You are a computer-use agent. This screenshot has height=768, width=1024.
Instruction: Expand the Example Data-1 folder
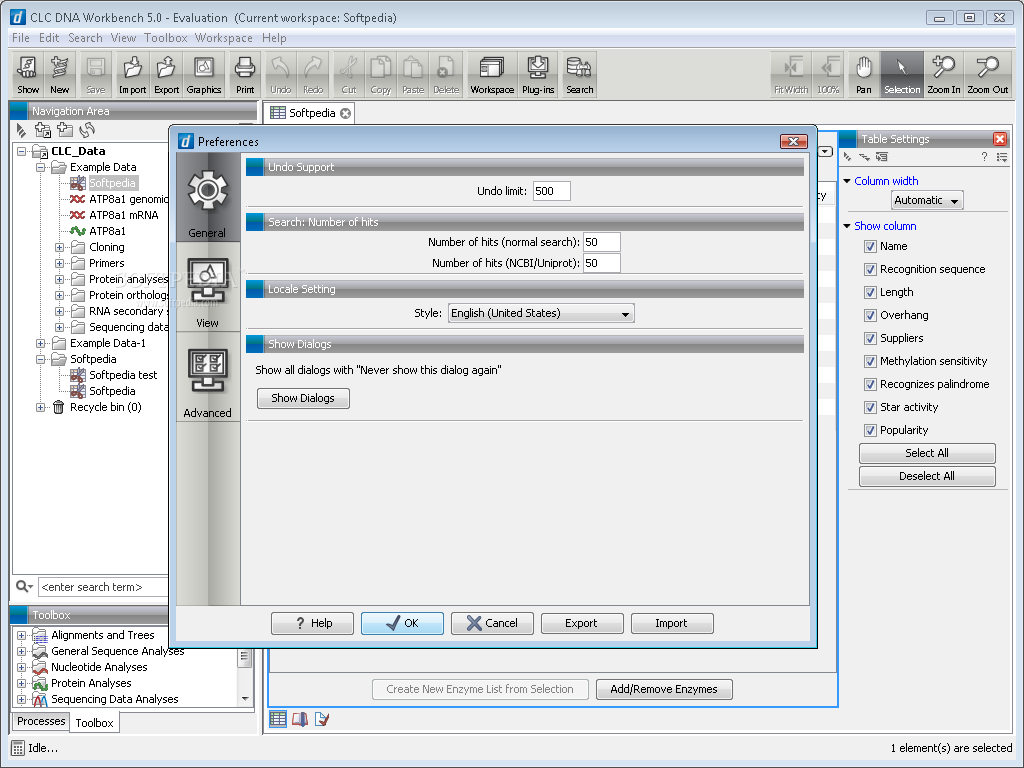pyautogui.click(x=40, y=343)
